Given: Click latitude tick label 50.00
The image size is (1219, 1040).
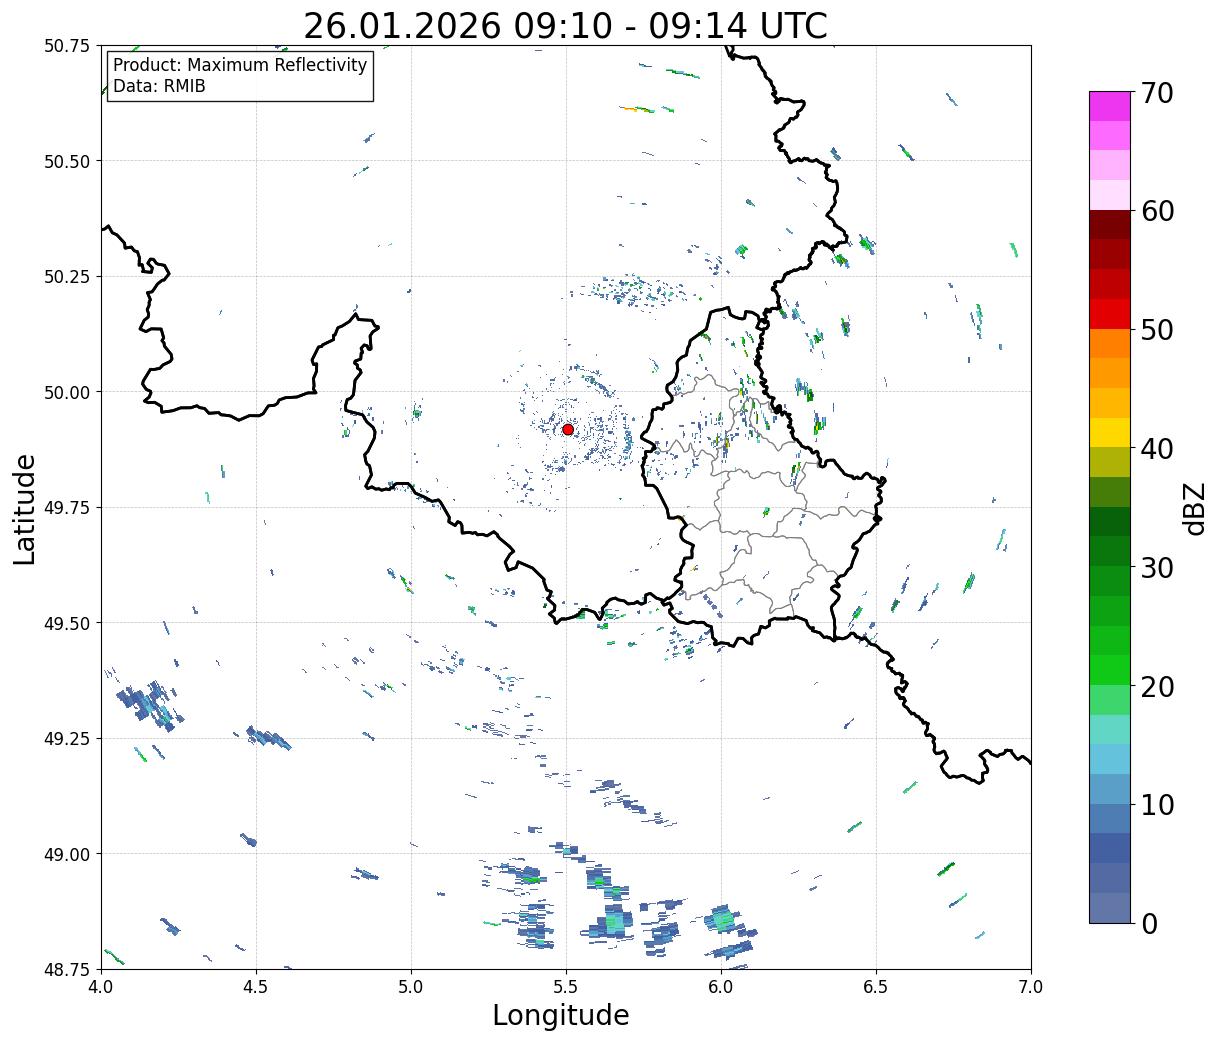Looking at the screenshot, I should pos(67,392).
